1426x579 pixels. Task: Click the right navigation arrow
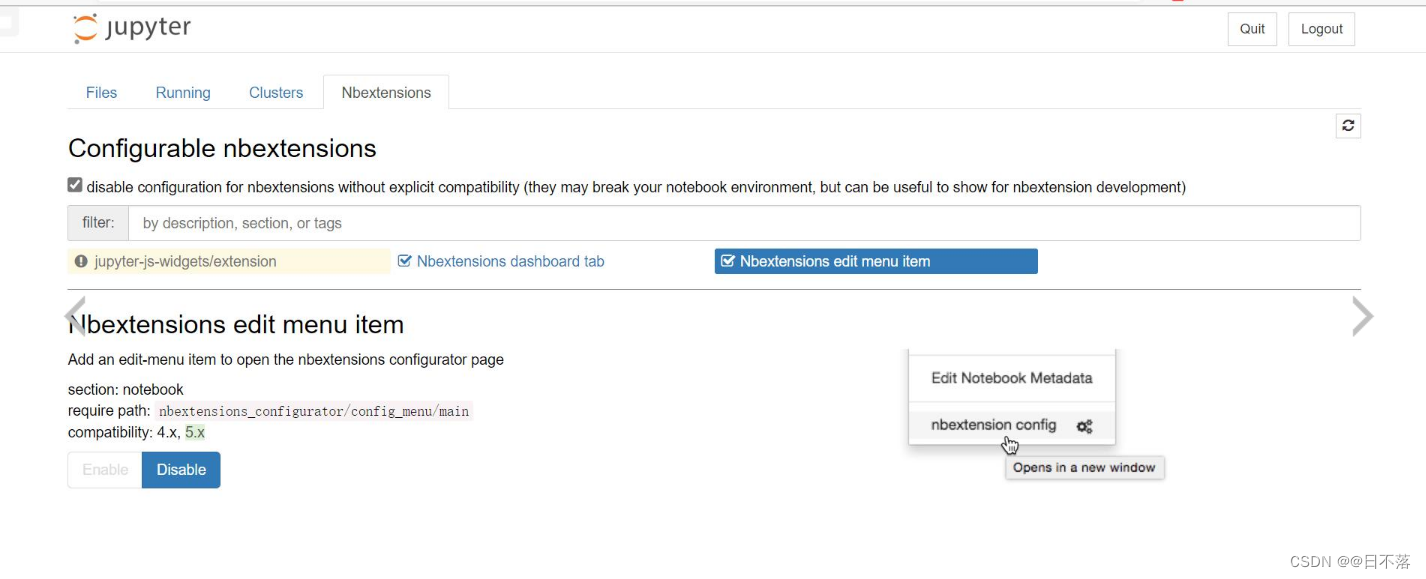click(x=1362, y=315)
